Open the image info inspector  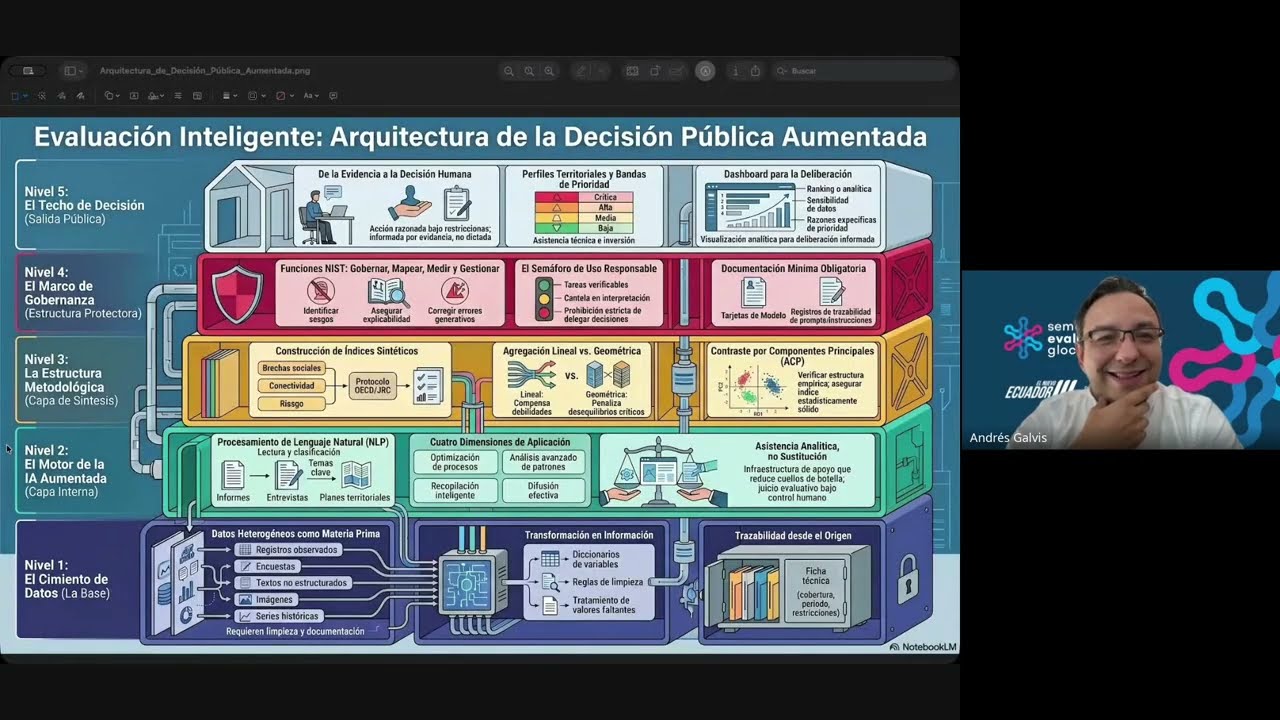[736, 71]
